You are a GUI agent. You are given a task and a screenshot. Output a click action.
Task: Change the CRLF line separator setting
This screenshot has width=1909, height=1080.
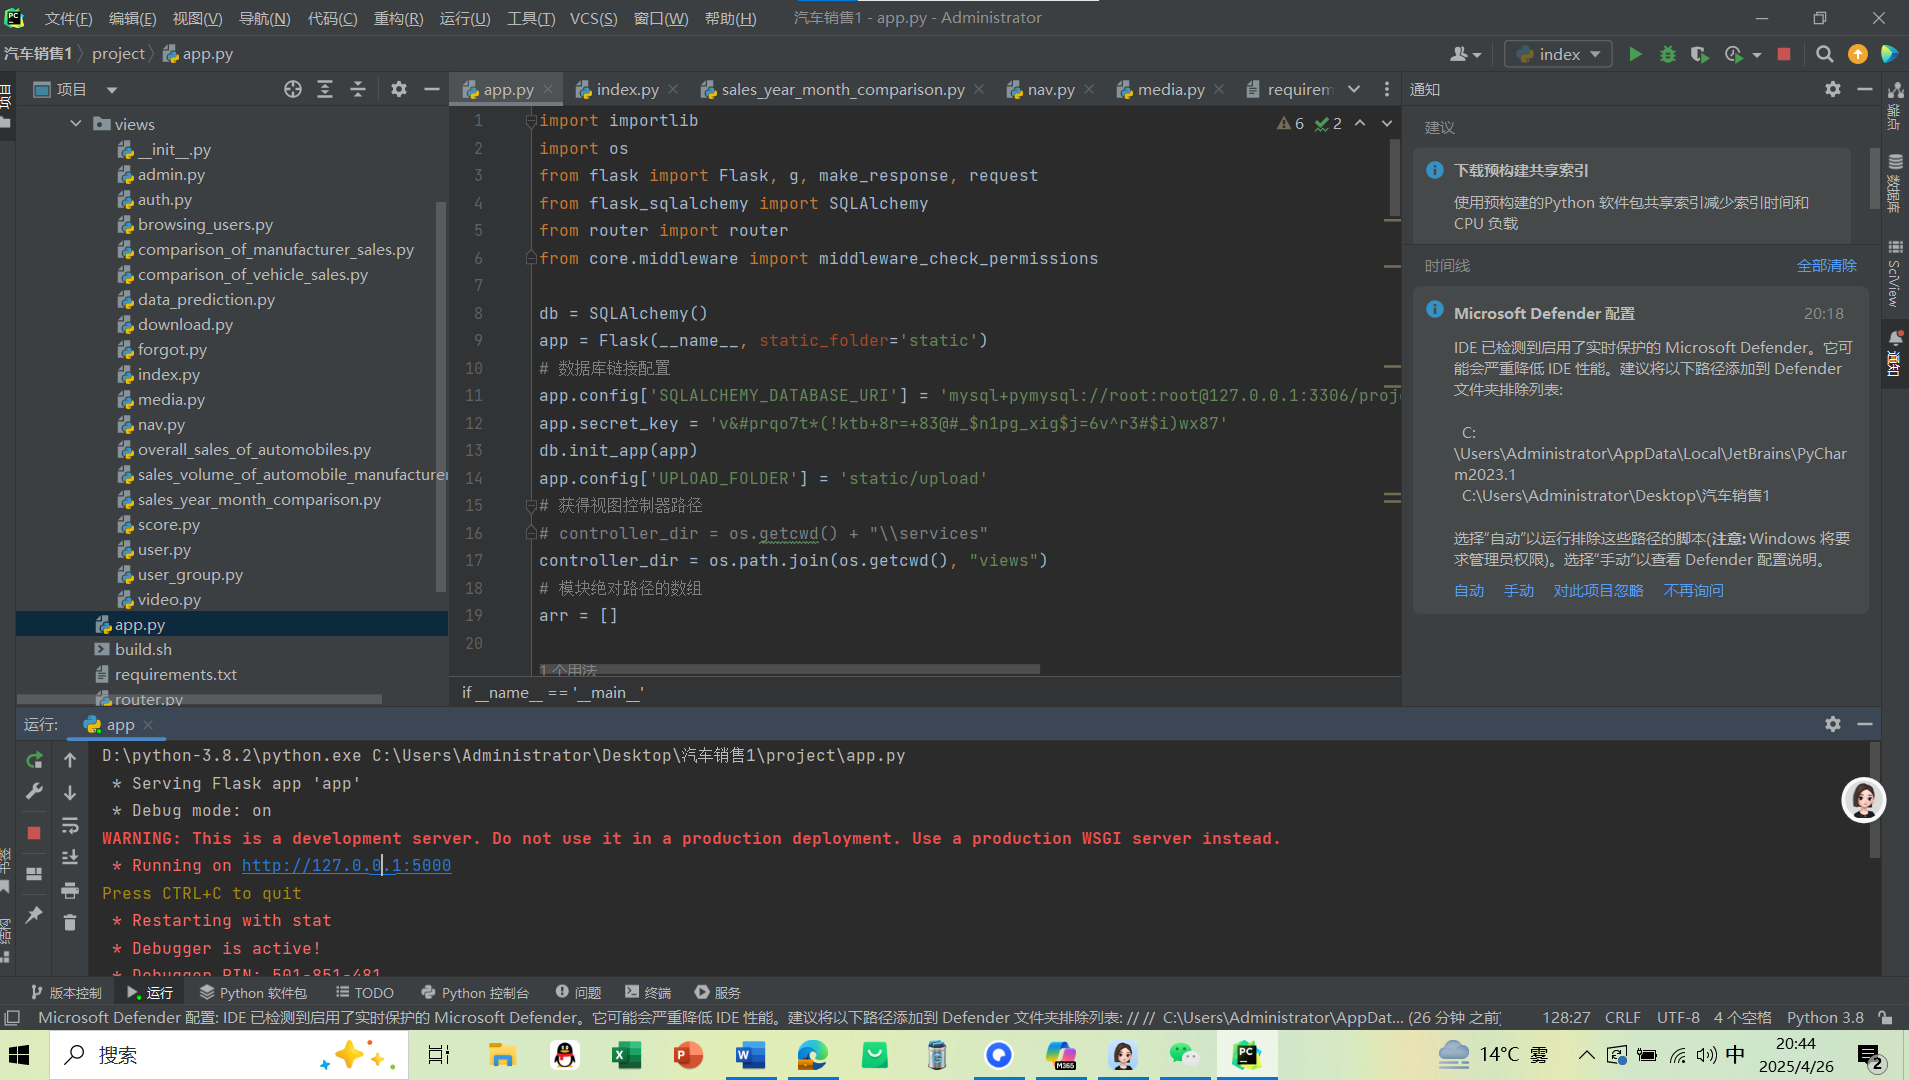pyautogui.click(x=1622, y=1017)
